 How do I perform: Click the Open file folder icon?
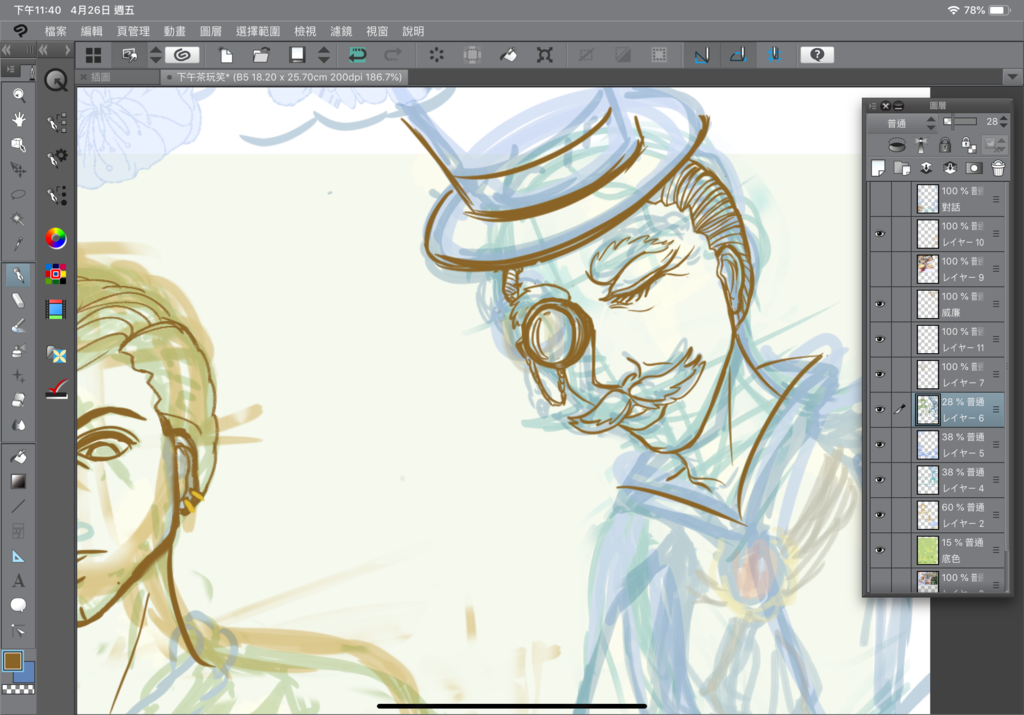pos(261,55)
